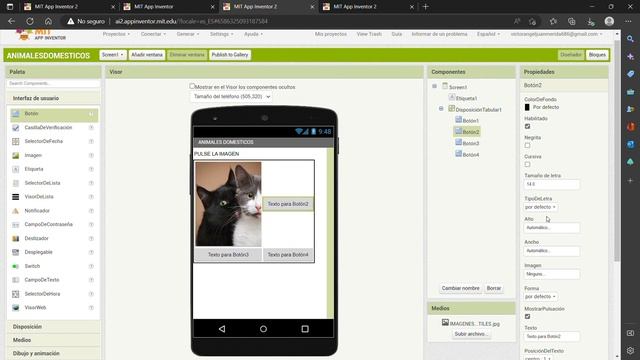The height and width of the screenshot is (360, 640).
Task: Click the Publish to Gallery button
Action: click(x=230, y=55)
